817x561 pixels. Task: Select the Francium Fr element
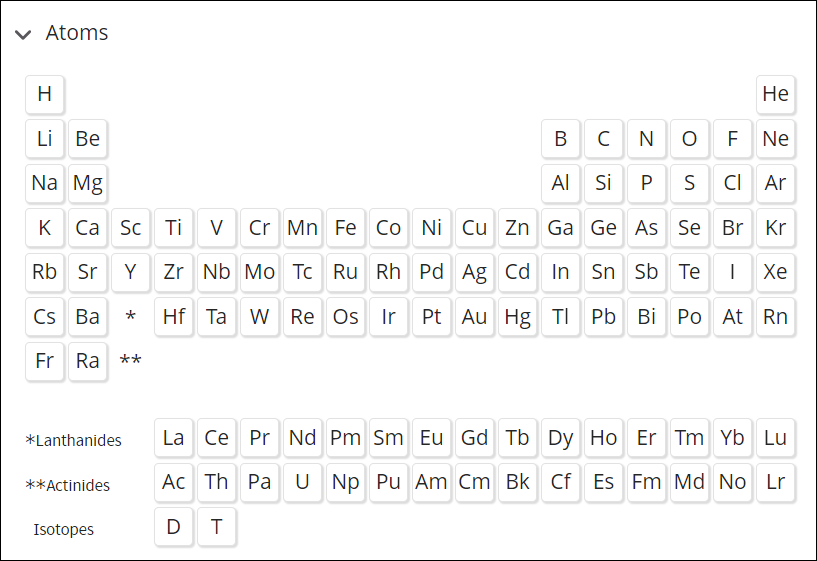click(x=45, y=361)
